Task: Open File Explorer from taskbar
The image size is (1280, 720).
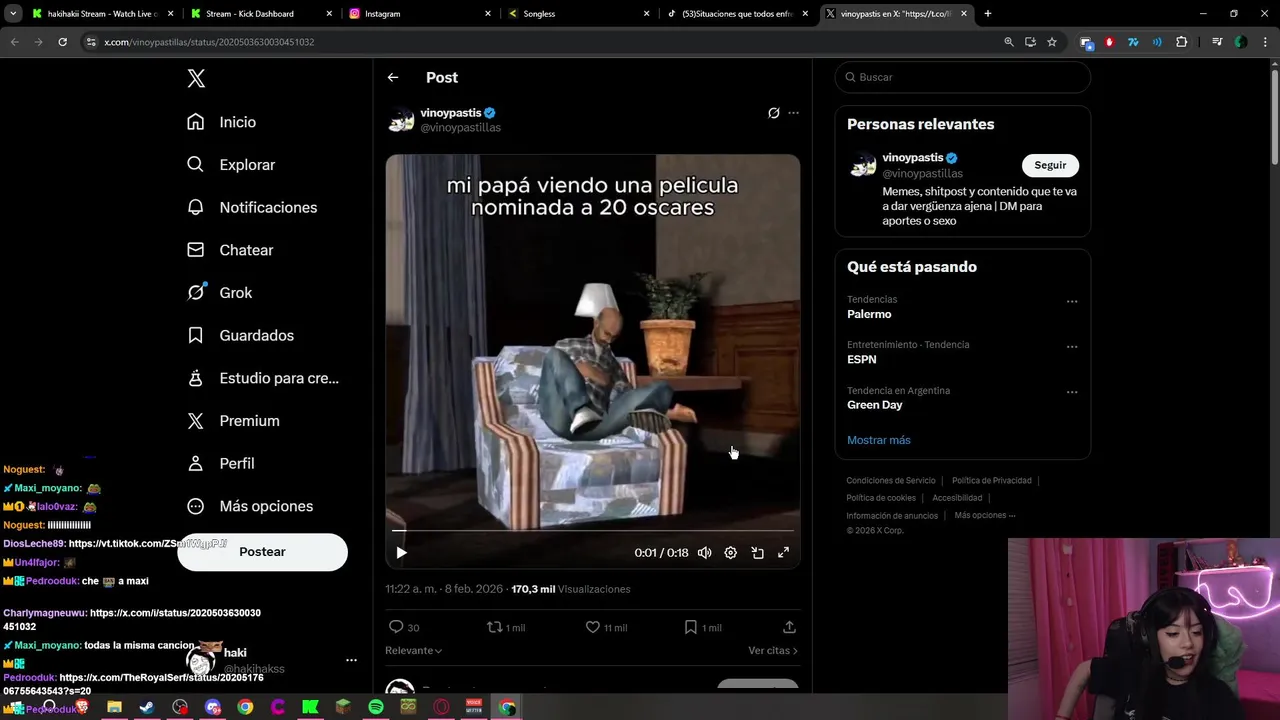Action: 114,708
